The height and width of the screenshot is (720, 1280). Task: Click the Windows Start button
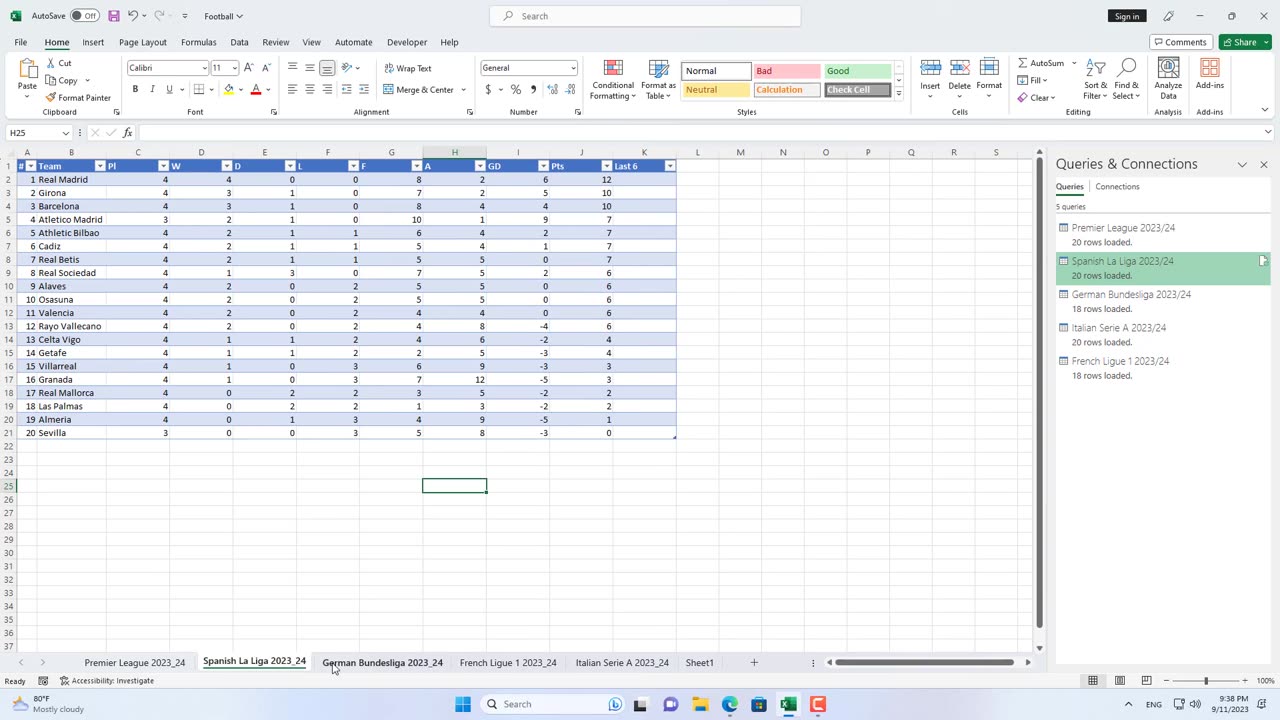tap(463, 704)
